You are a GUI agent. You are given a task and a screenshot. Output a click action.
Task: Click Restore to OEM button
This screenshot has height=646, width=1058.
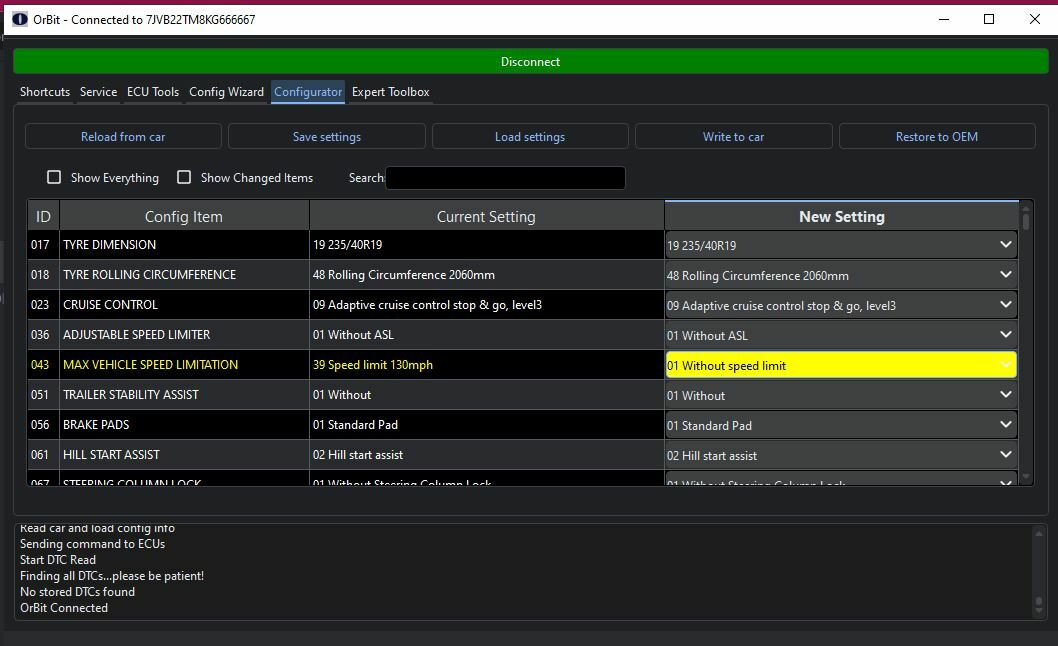tap(936, 137)
